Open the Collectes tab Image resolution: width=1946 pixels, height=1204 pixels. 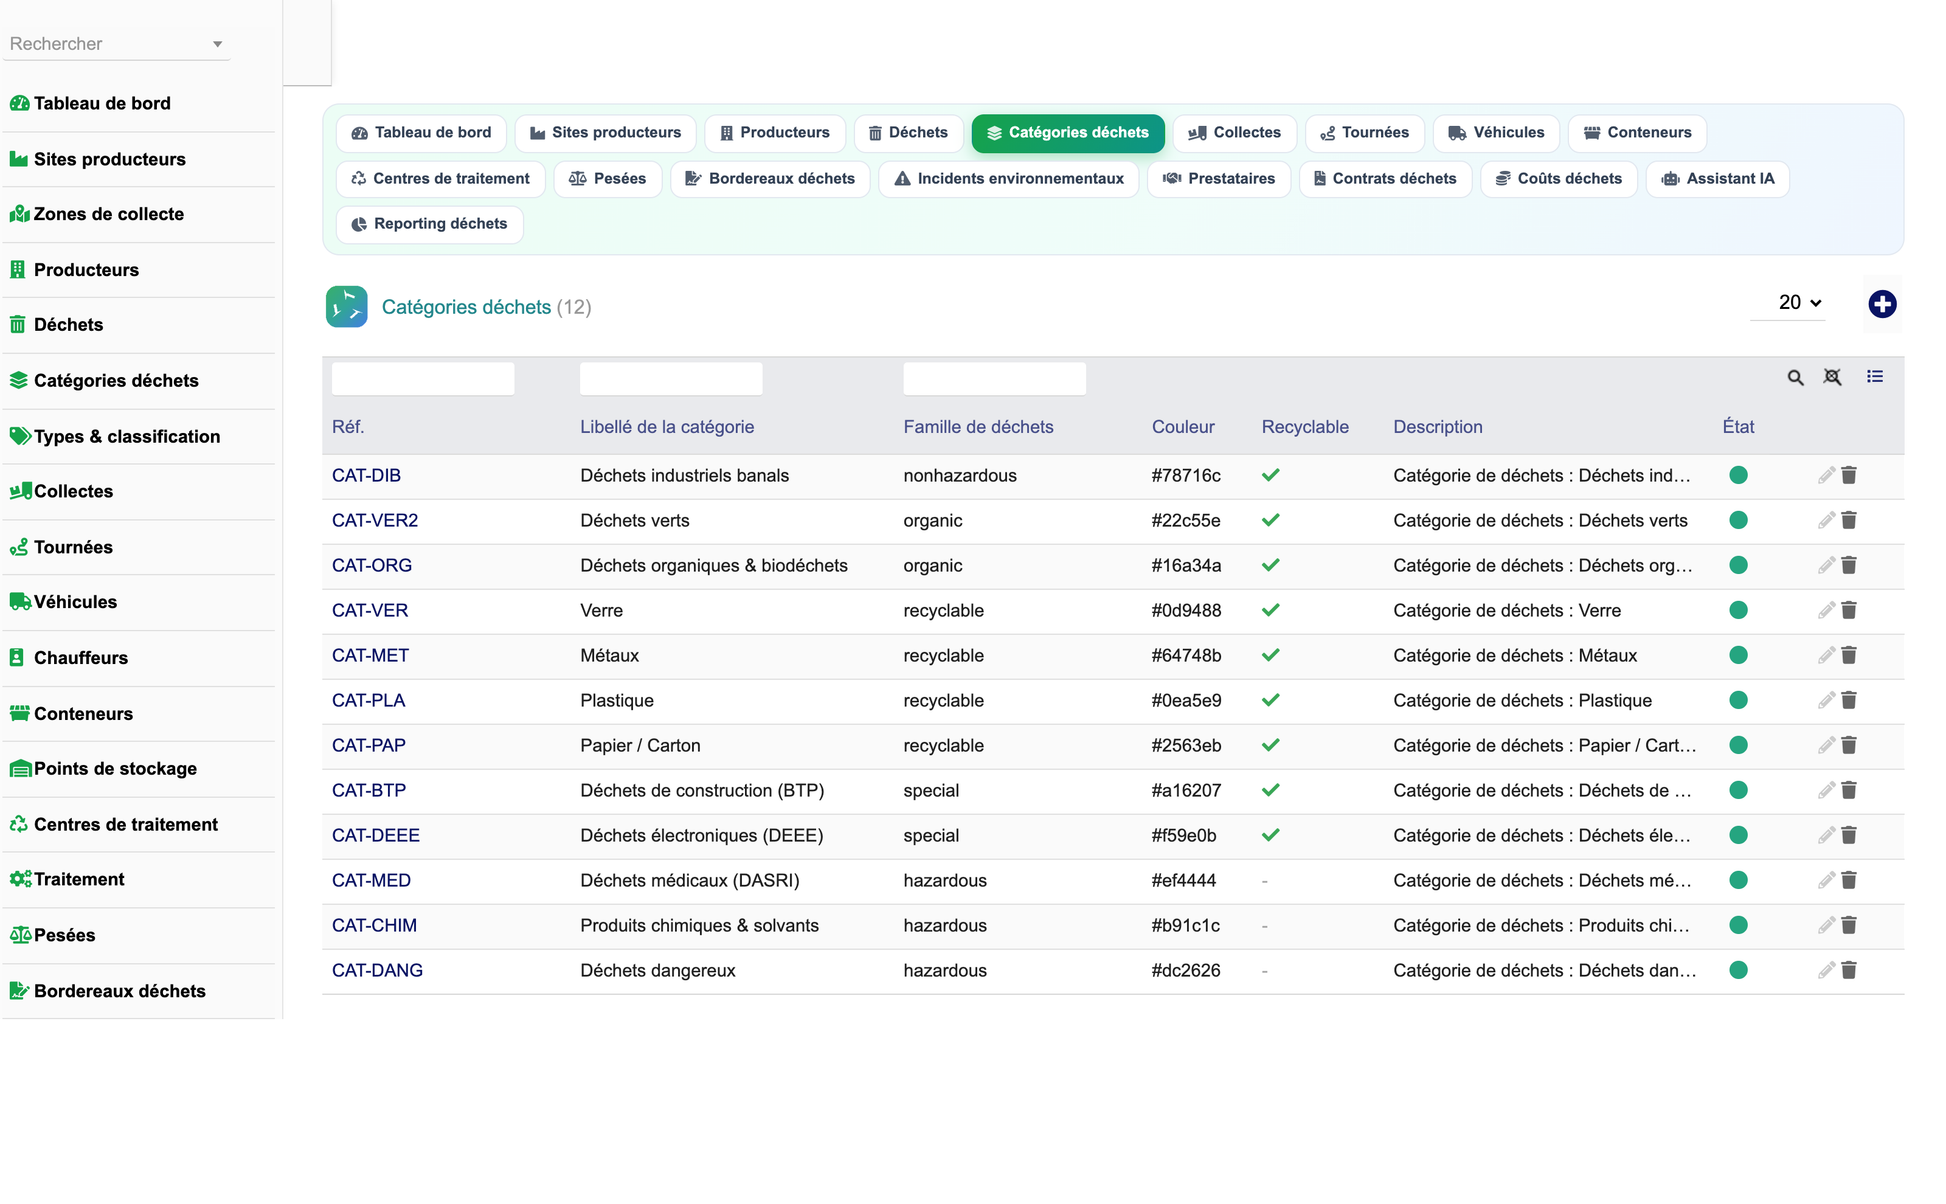point(1234,133)
